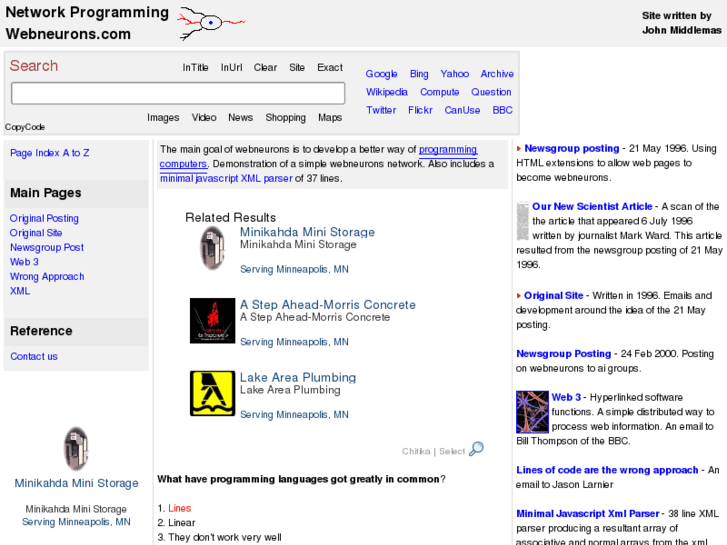Viewport: 727px width, 545px height.
Task: Open XML sidebar link
Action: pos(20,291)
